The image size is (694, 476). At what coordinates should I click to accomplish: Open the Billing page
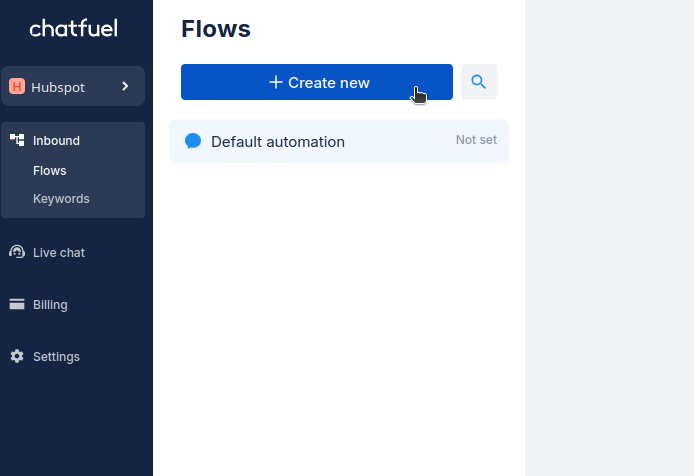[50, 305]
